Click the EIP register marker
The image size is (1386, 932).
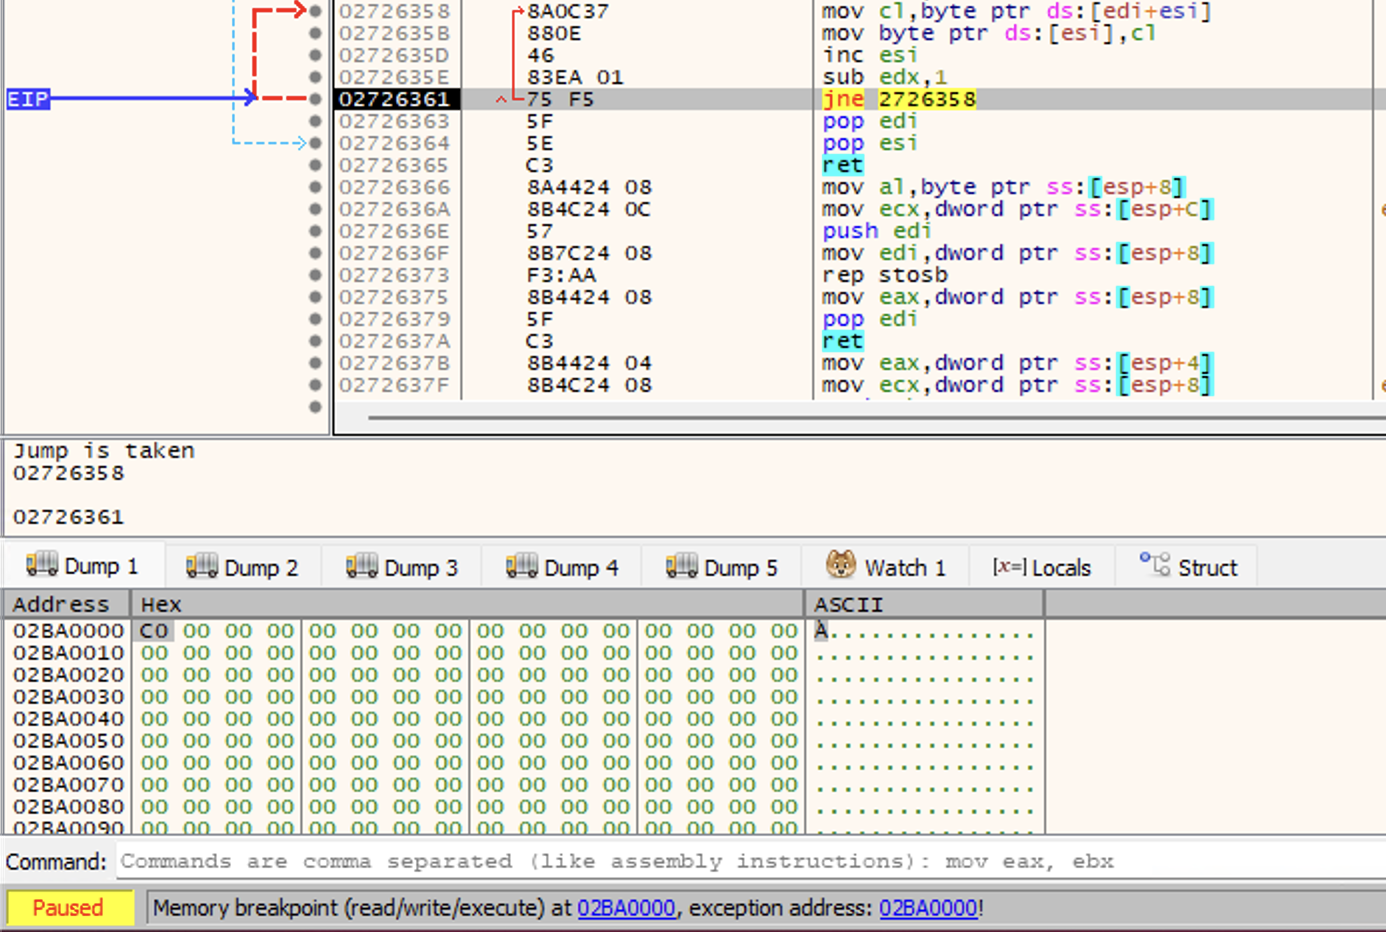tap(28, 99)
